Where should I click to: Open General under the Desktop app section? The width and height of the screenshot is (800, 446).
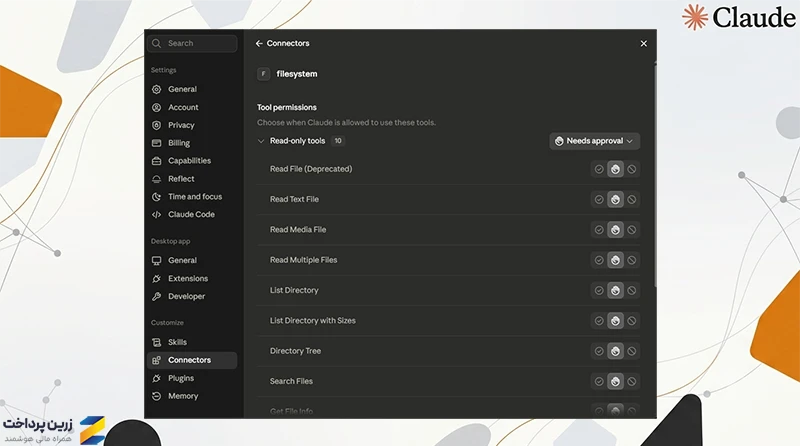(x=192, y=261)
